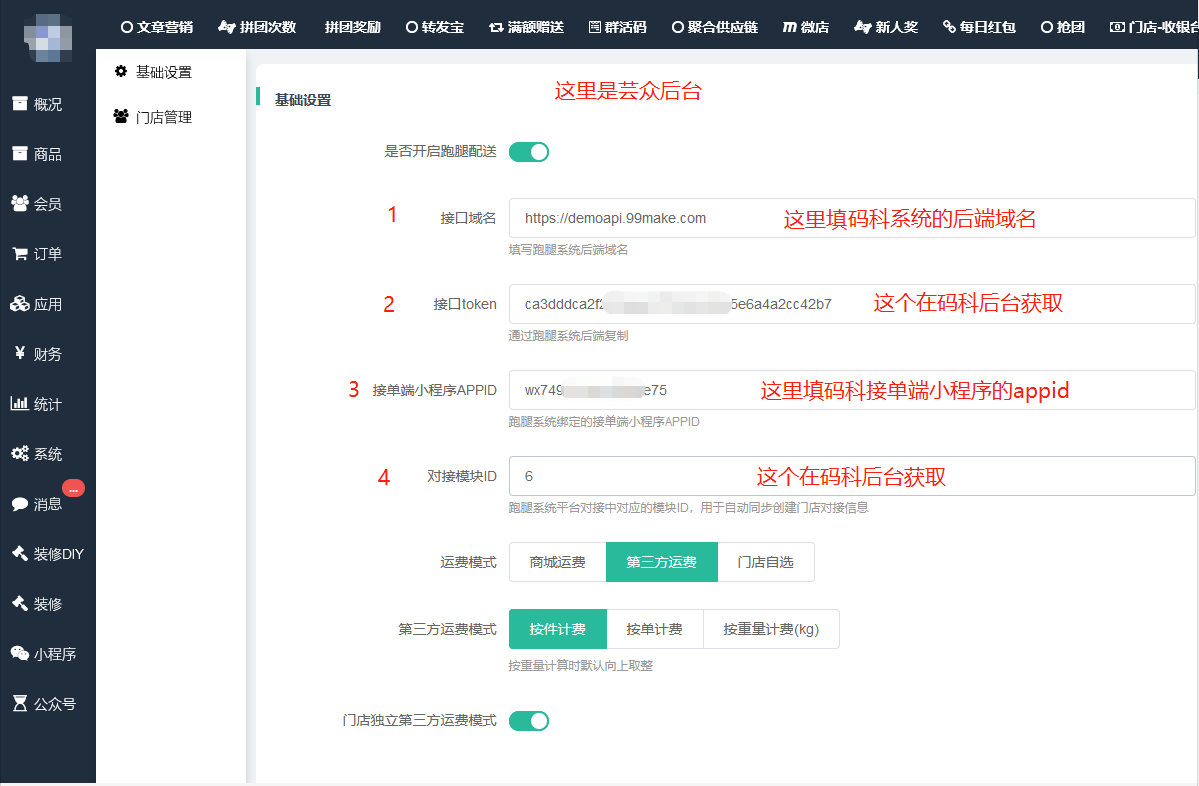Go to 每日红包 top menu text
The image size is (1199, 786).
[987, 27]
